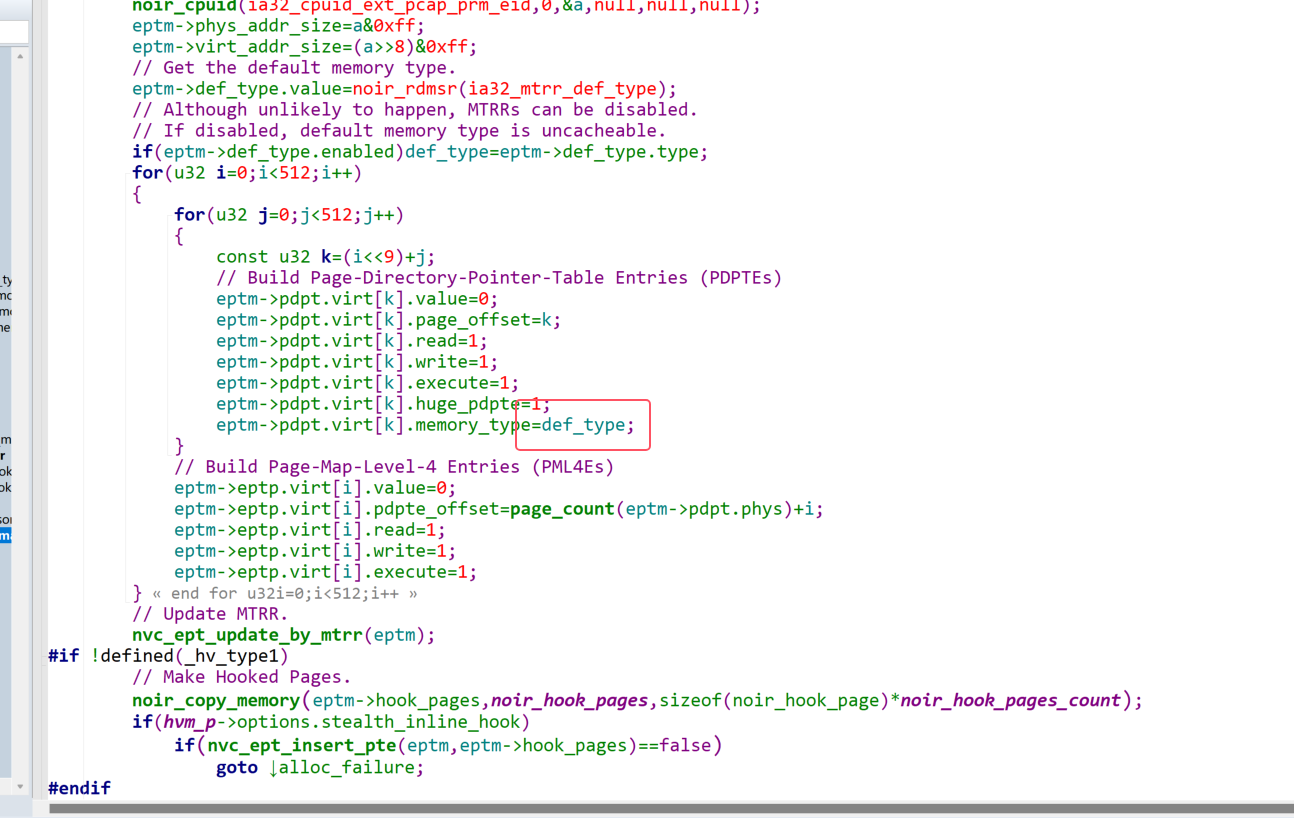Click the "huge_pdpte" field assignment line
This screenshot has width=1294, height=818.
(383, 404)
